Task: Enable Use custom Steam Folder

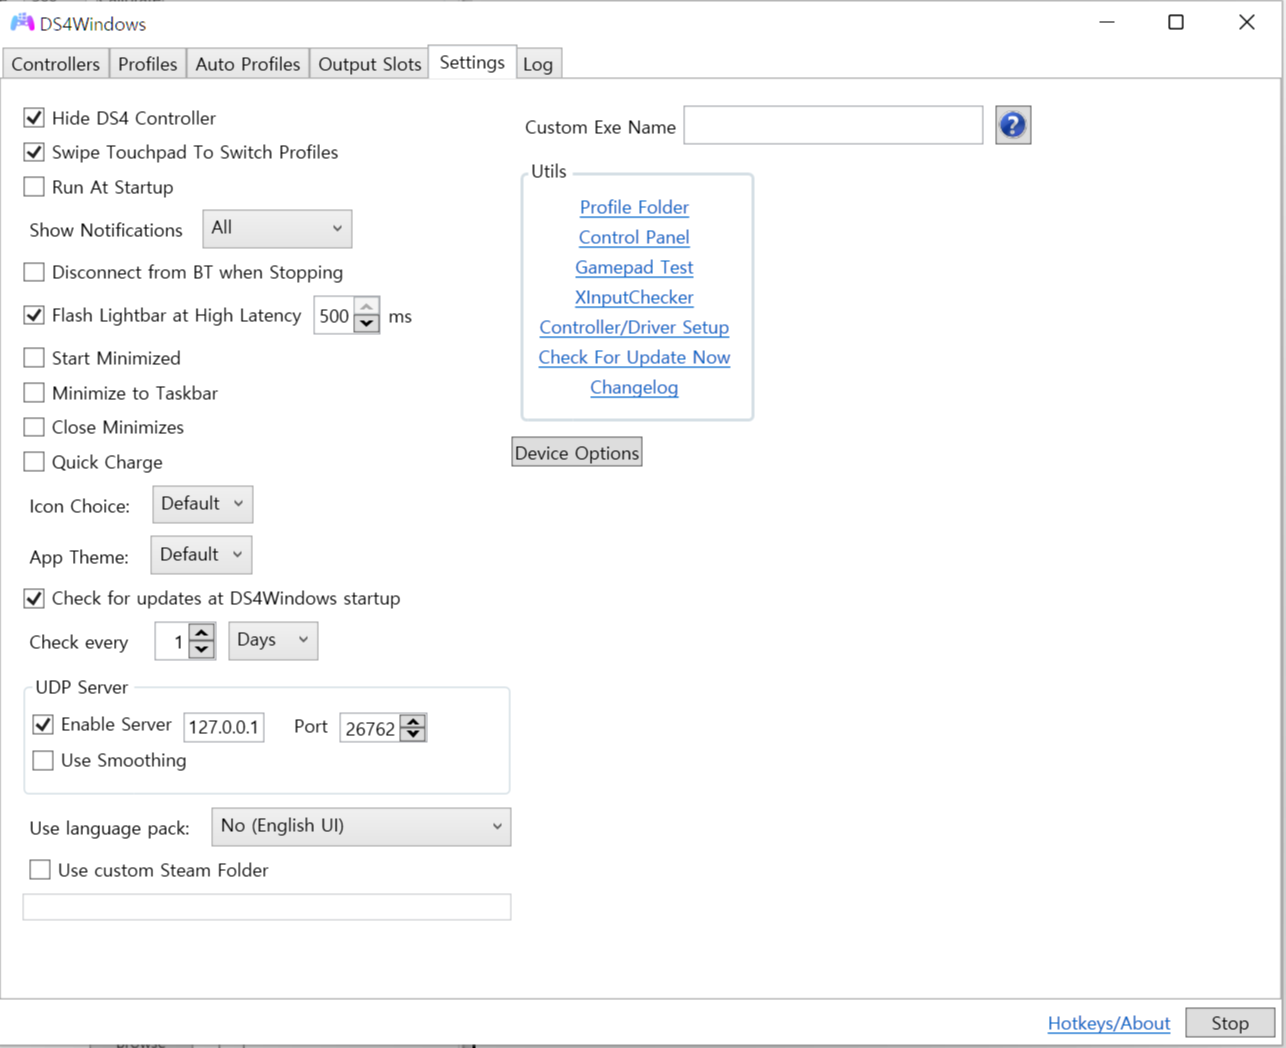Action: point(40,870)
